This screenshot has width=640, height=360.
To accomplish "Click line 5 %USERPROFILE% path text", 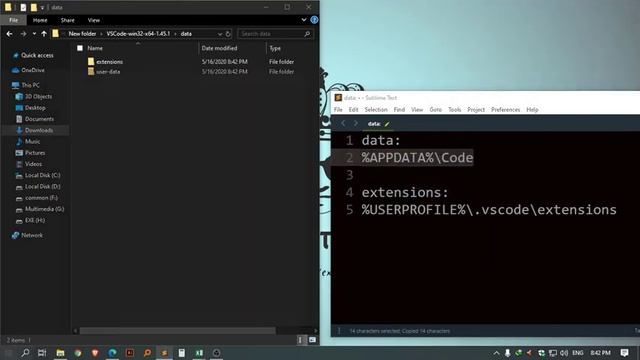I will (489, 210).
